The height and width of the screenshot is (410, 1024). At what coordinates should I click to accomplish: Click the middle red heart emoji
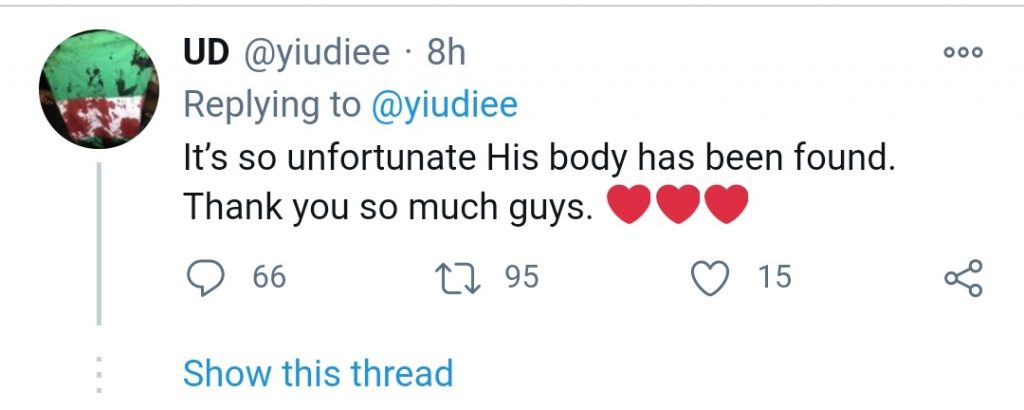677,208
